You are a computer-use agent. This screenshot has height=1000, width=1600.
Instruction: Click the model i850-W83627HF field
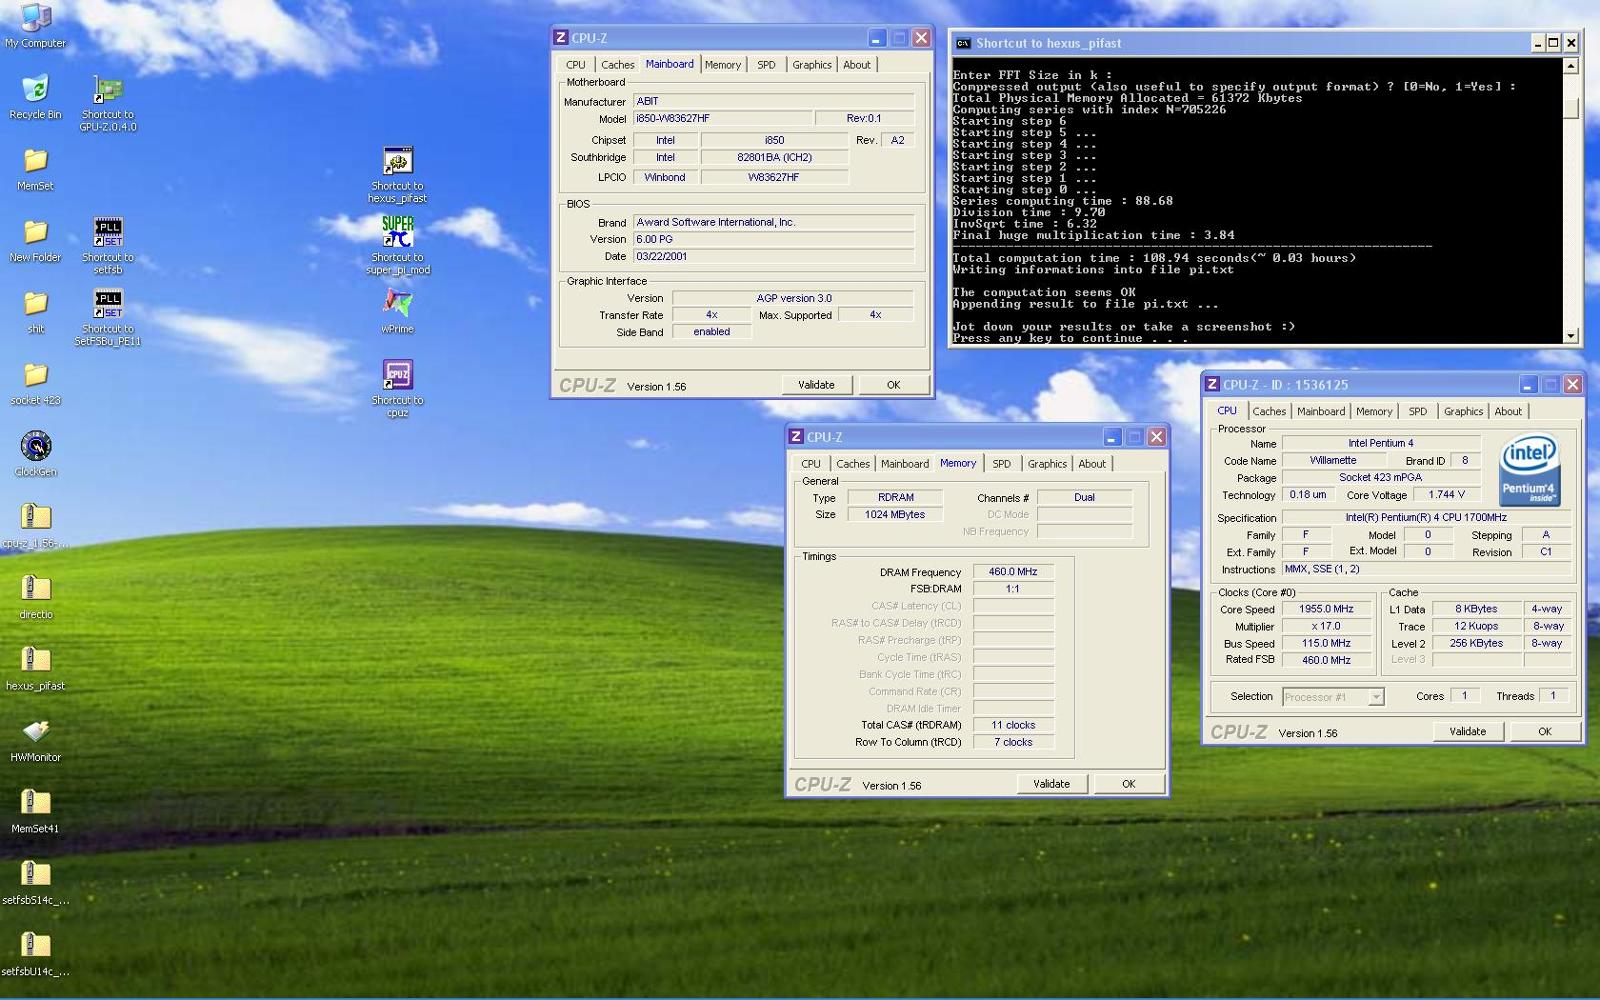(x=723, y=119)
